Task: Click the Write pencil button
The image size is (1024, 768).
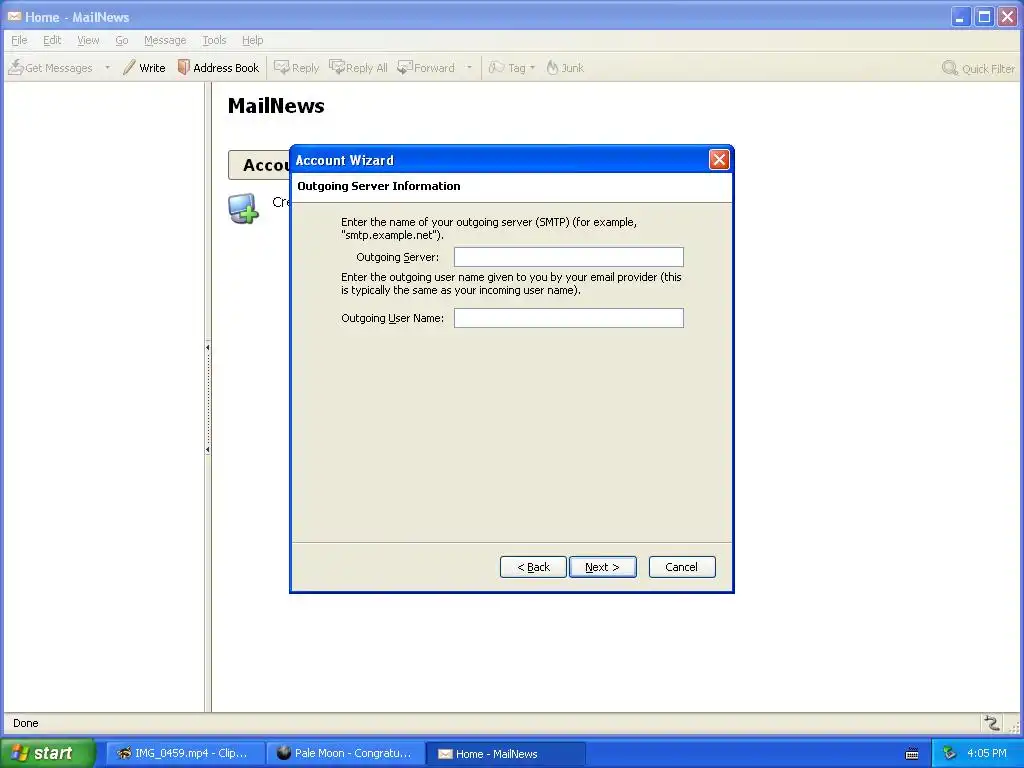Action: pyautogui.click(x=144, y=67)
